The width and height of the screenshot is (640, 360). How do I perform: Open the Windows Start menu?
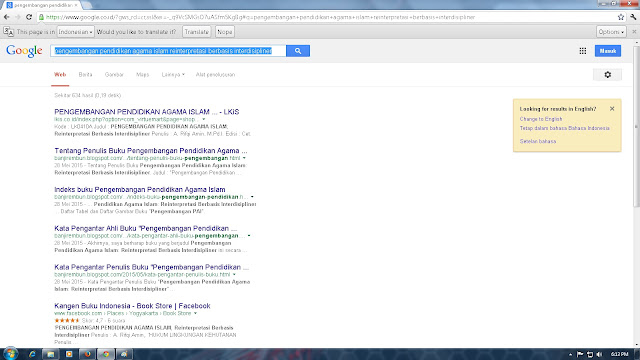click(x=11, y=354)
